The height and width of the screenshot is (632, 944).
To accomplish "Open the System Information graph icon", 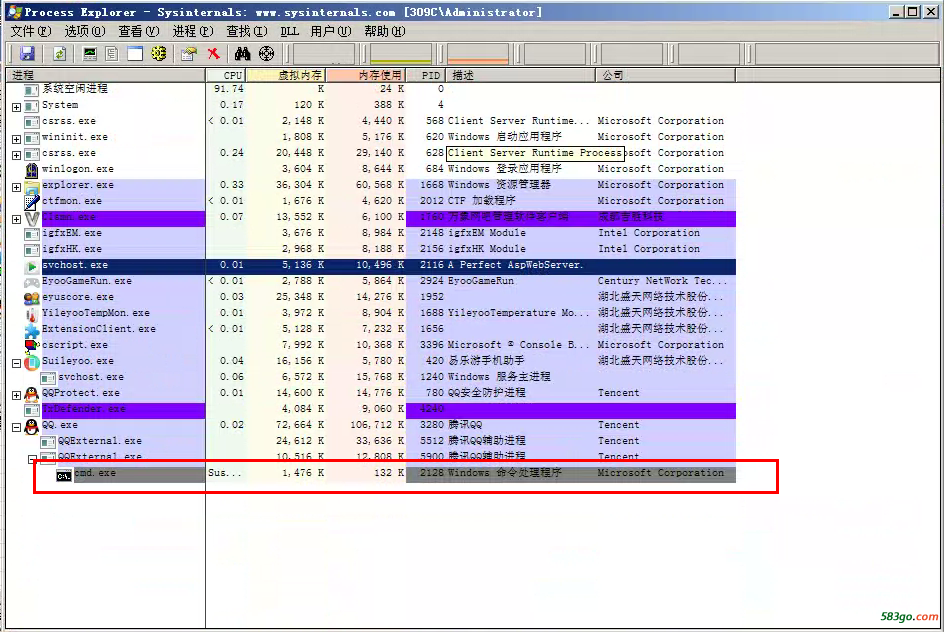I will [90, 54].
